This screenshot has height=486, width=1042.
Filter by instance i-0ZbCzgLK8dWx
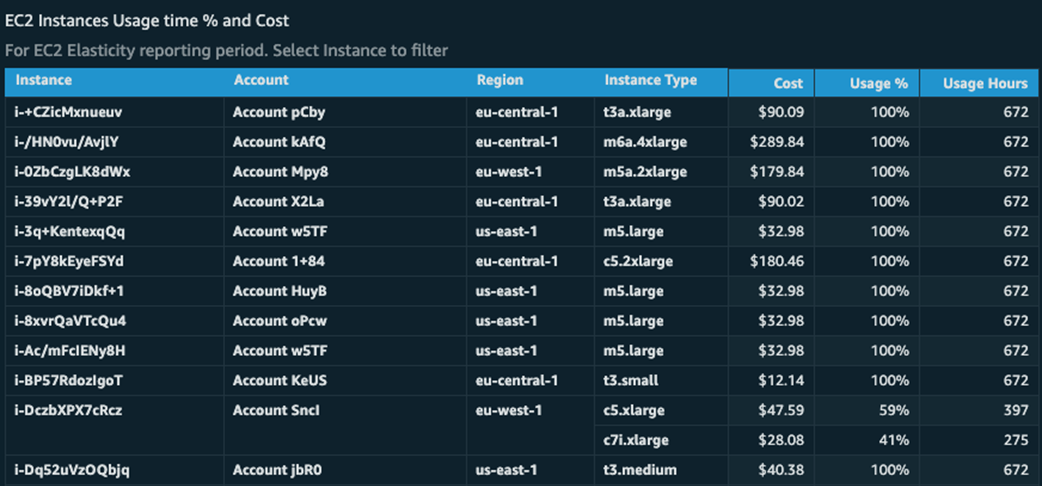pos(72,172)
